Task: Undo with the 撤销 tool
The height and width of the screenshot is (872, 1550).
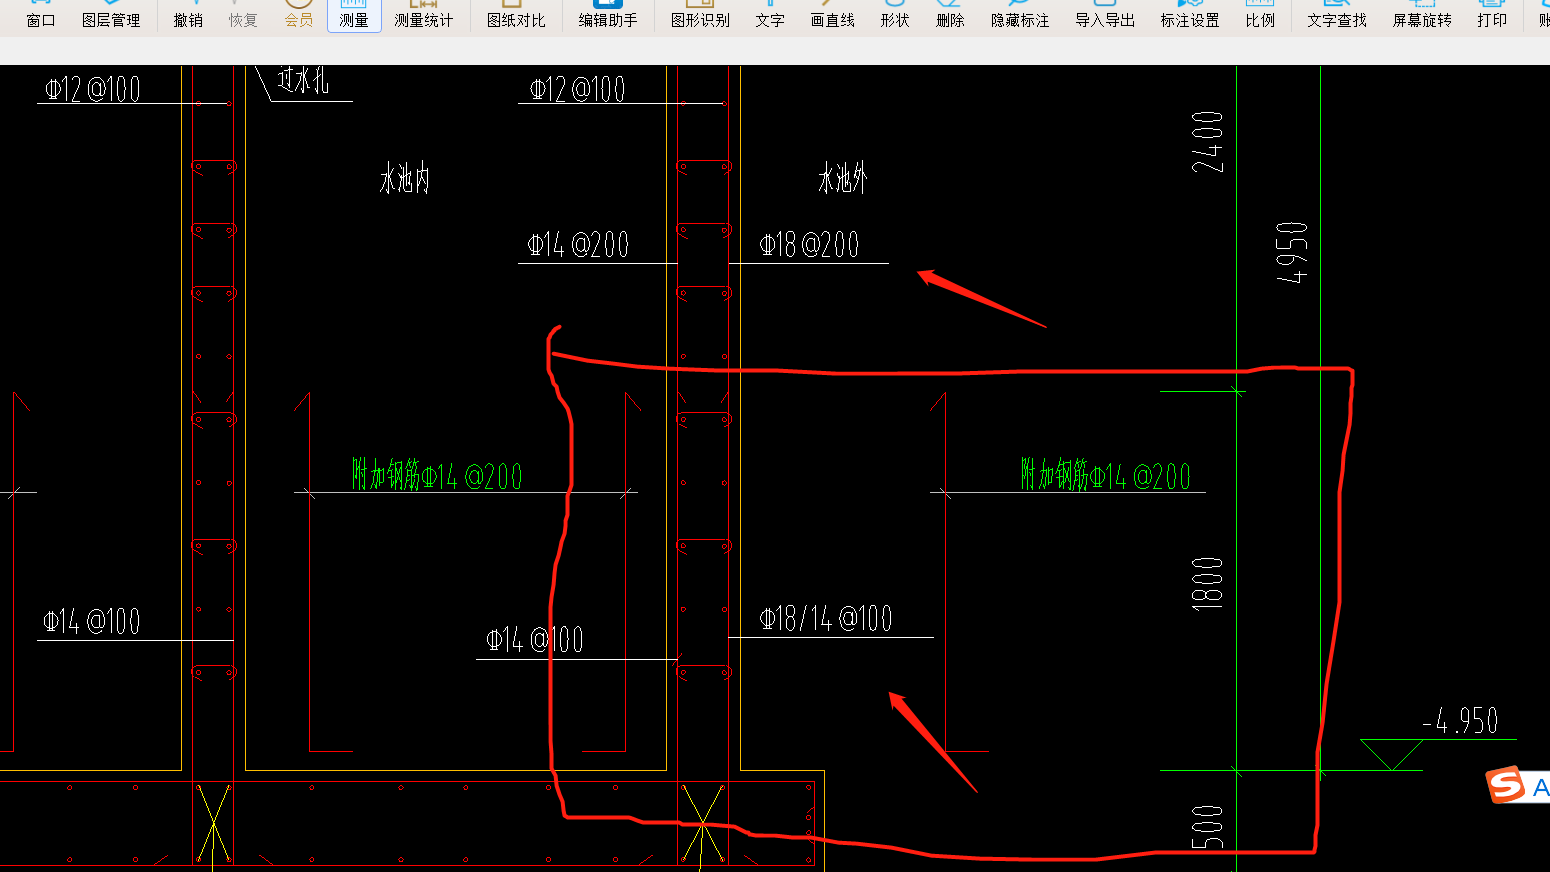Action: [188, 15]
